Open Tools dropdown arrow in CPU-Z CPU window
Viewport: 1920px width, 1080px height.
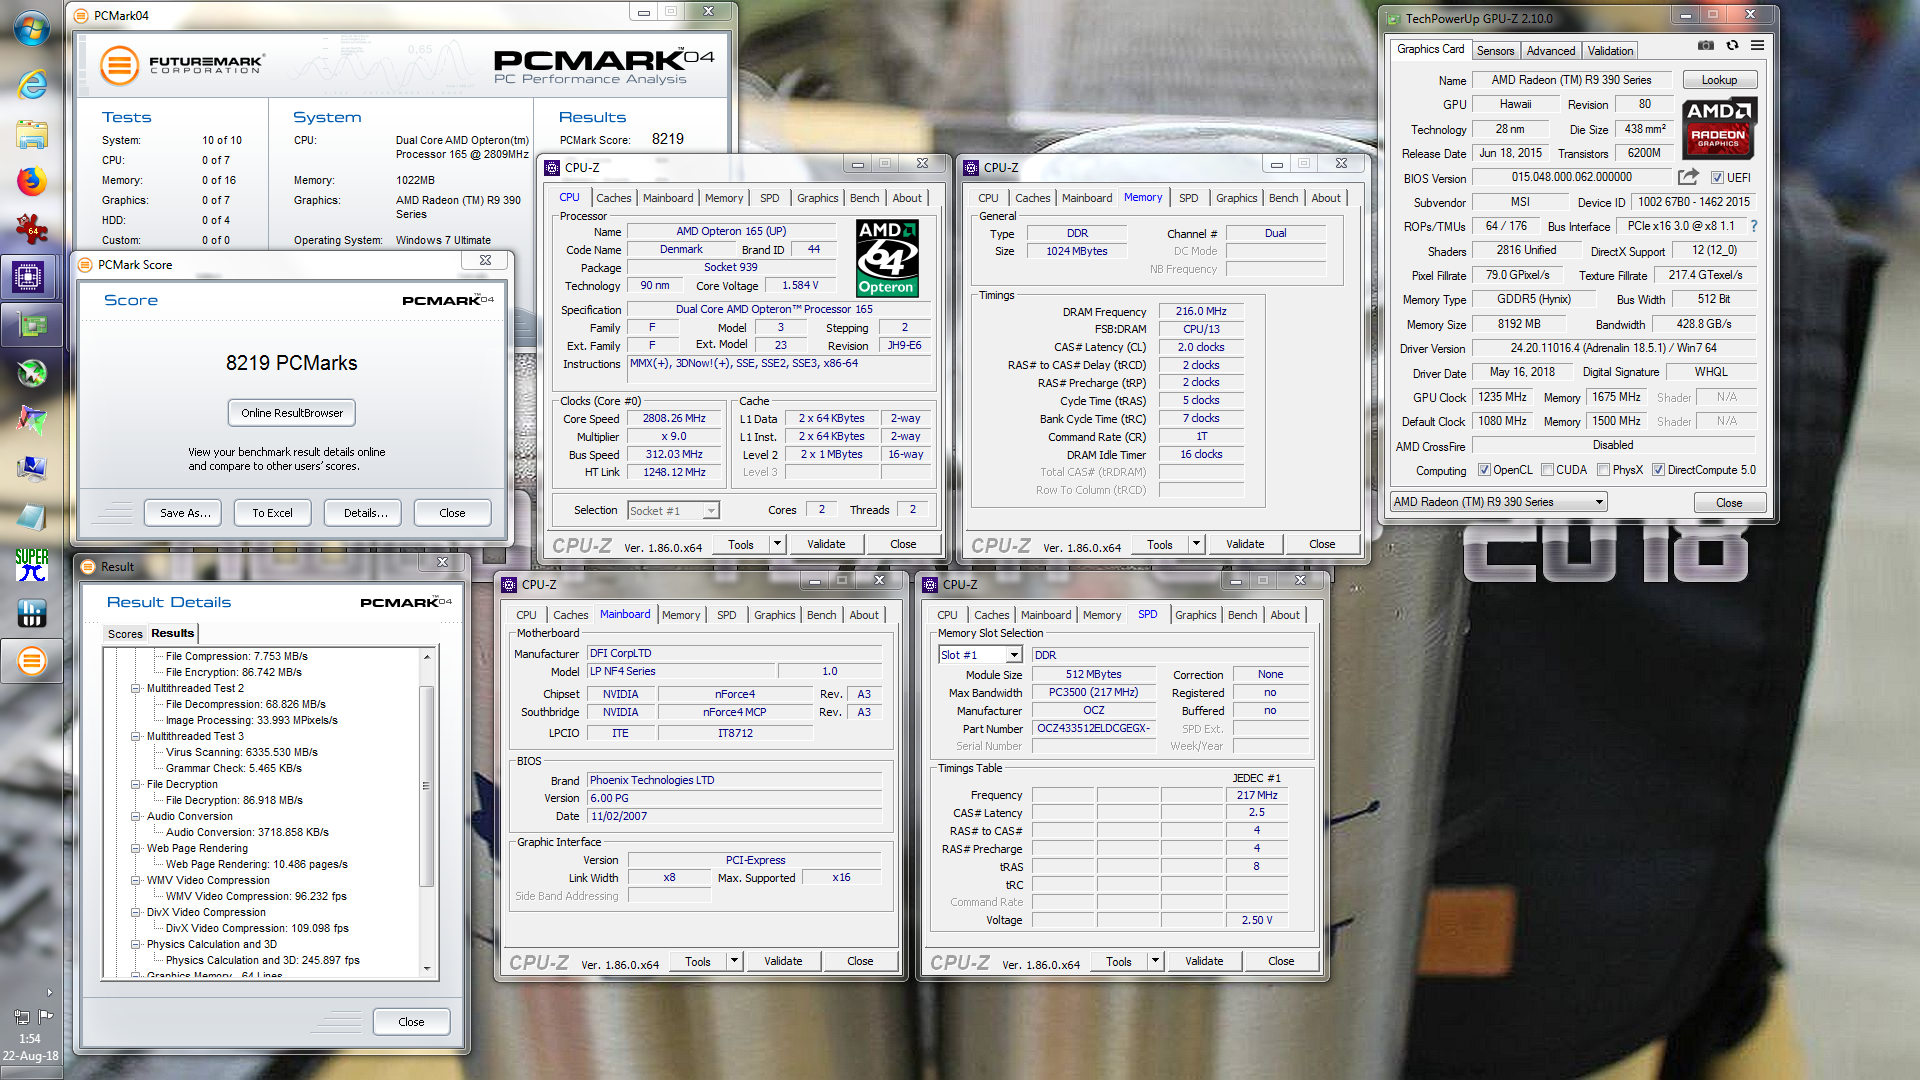pyautogui.click(x=777, y=544)
